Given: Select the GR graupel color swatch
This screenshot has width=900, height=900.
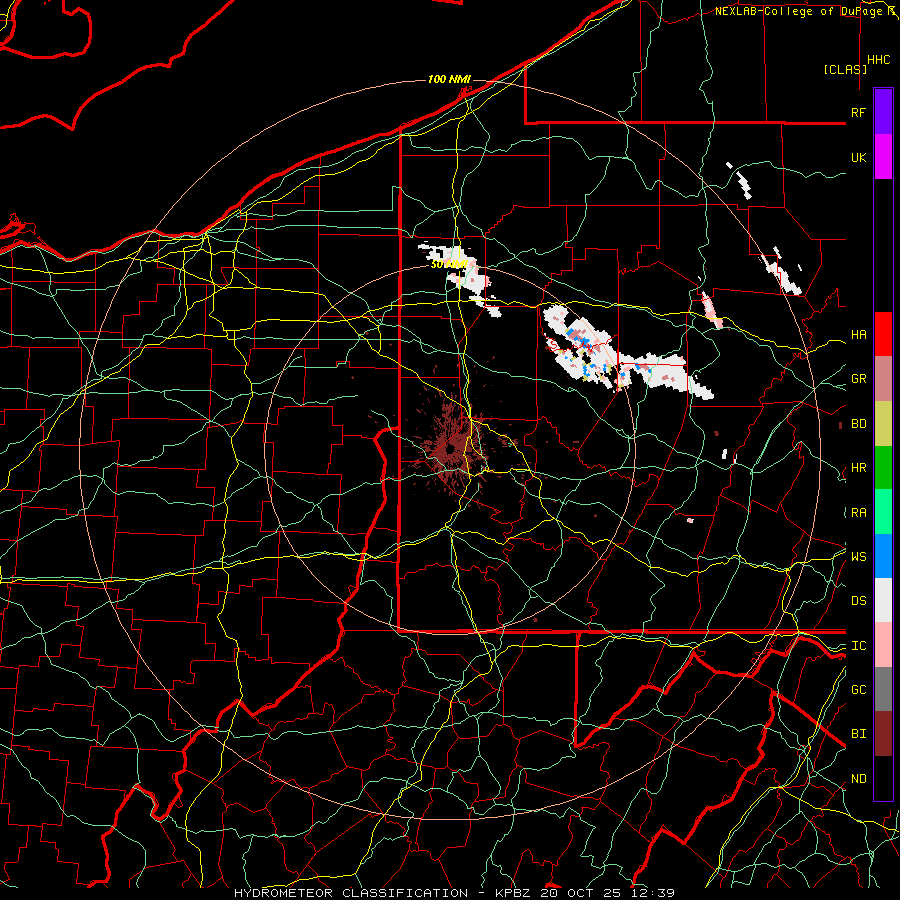Looking at the screenshot, I should pyautogui.click(x=883, y=379).
